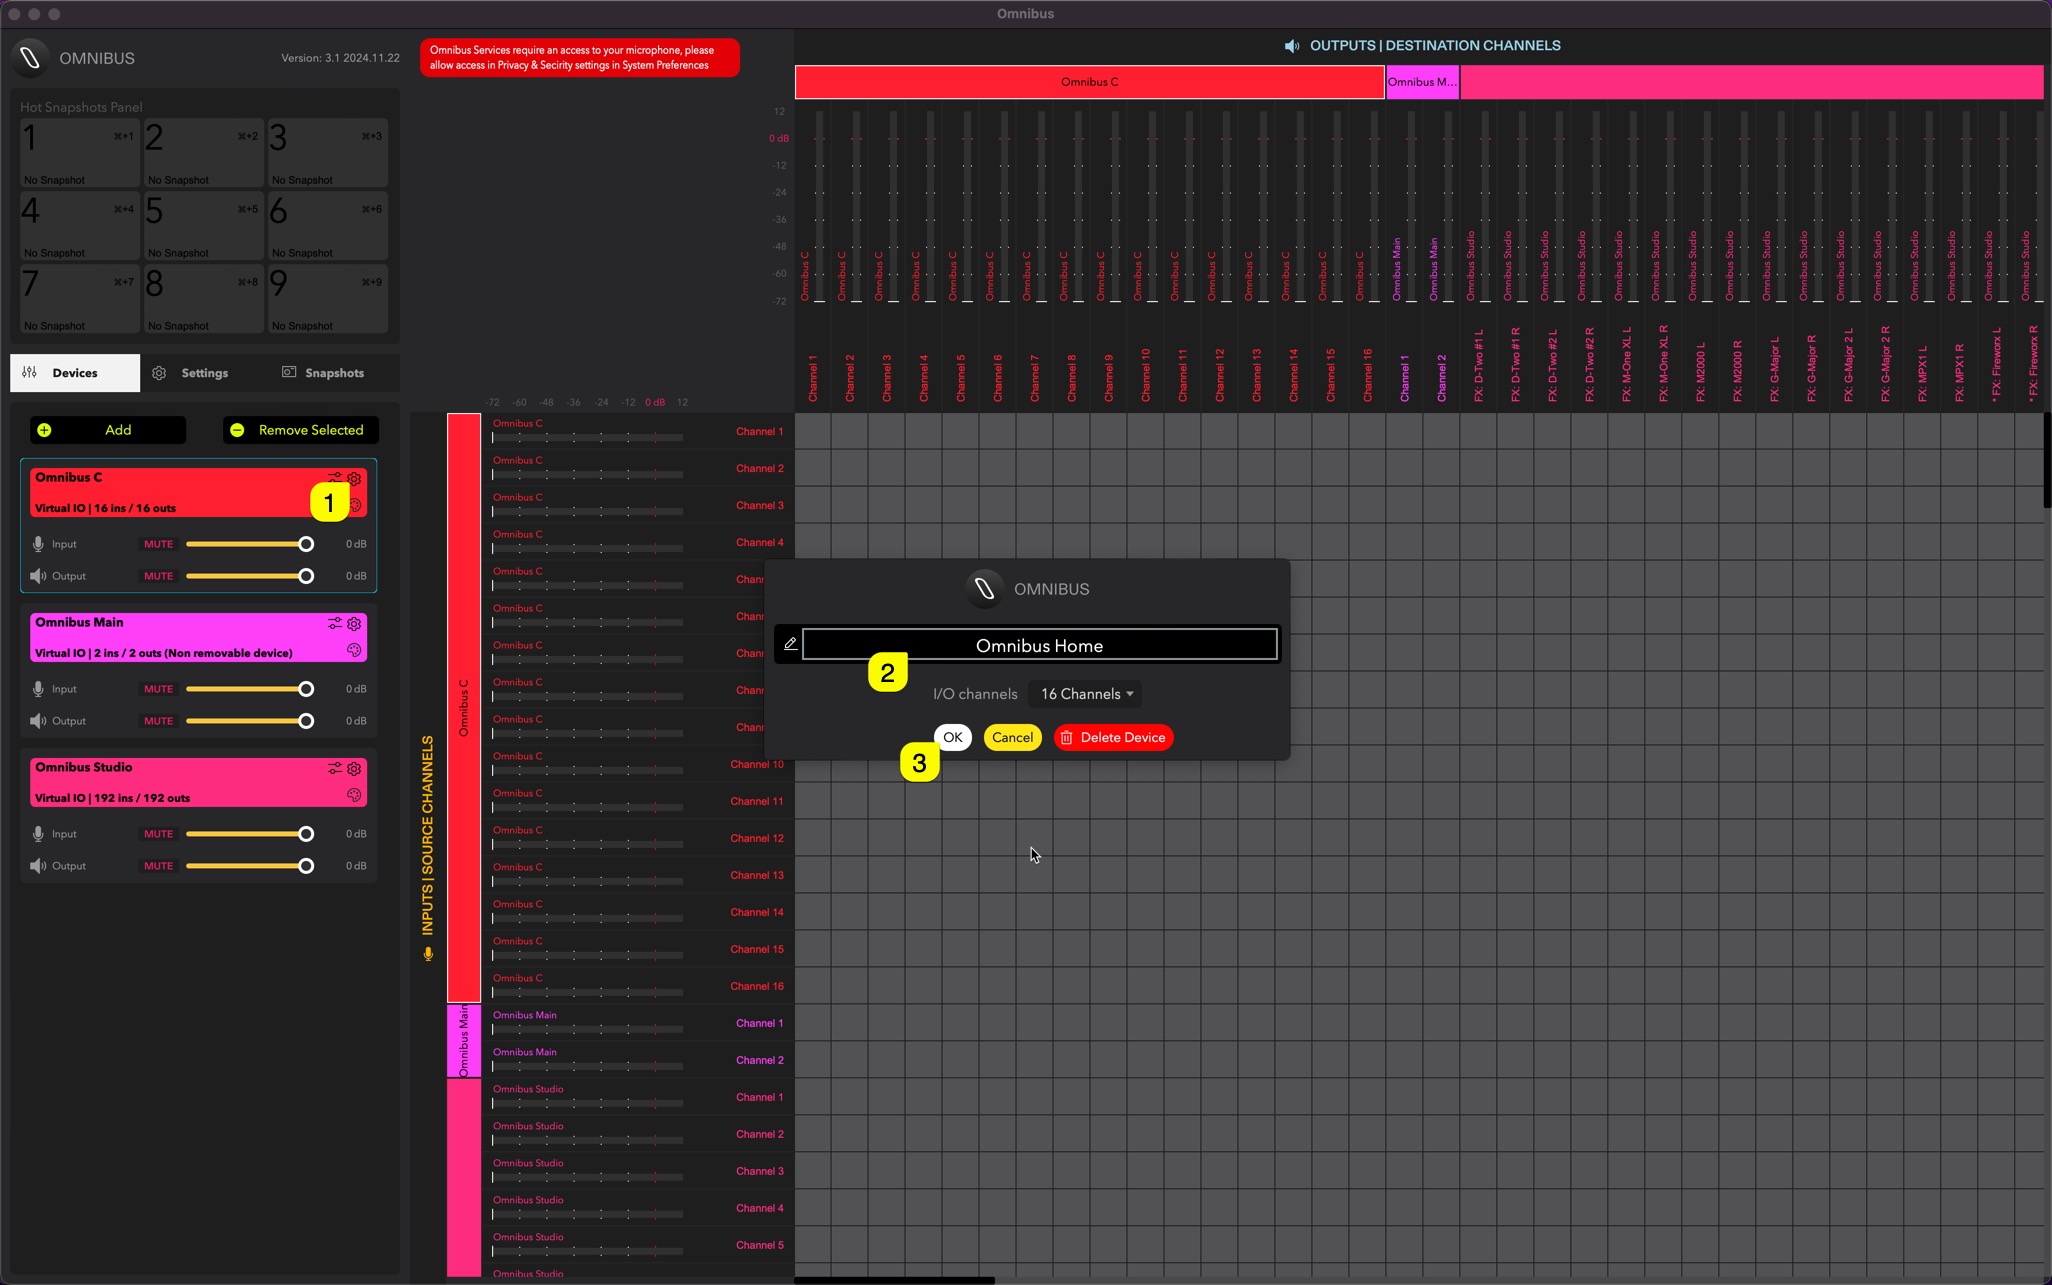Select hot snapshot slot 5
Image resolution: width=2052 pixels, height=1285 pixels.
tap(203, 224)
